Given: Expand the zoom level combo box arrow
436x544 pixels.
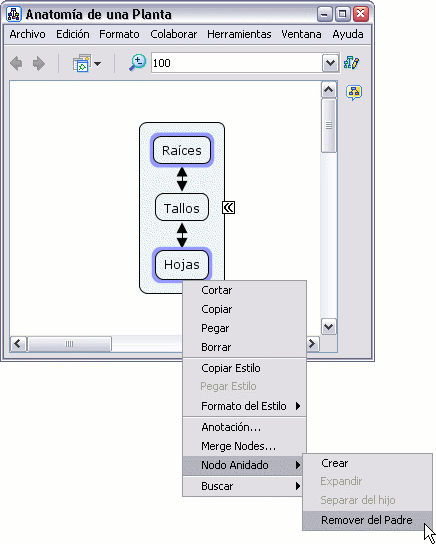Looking at the screenshot, I should point(330,63).
